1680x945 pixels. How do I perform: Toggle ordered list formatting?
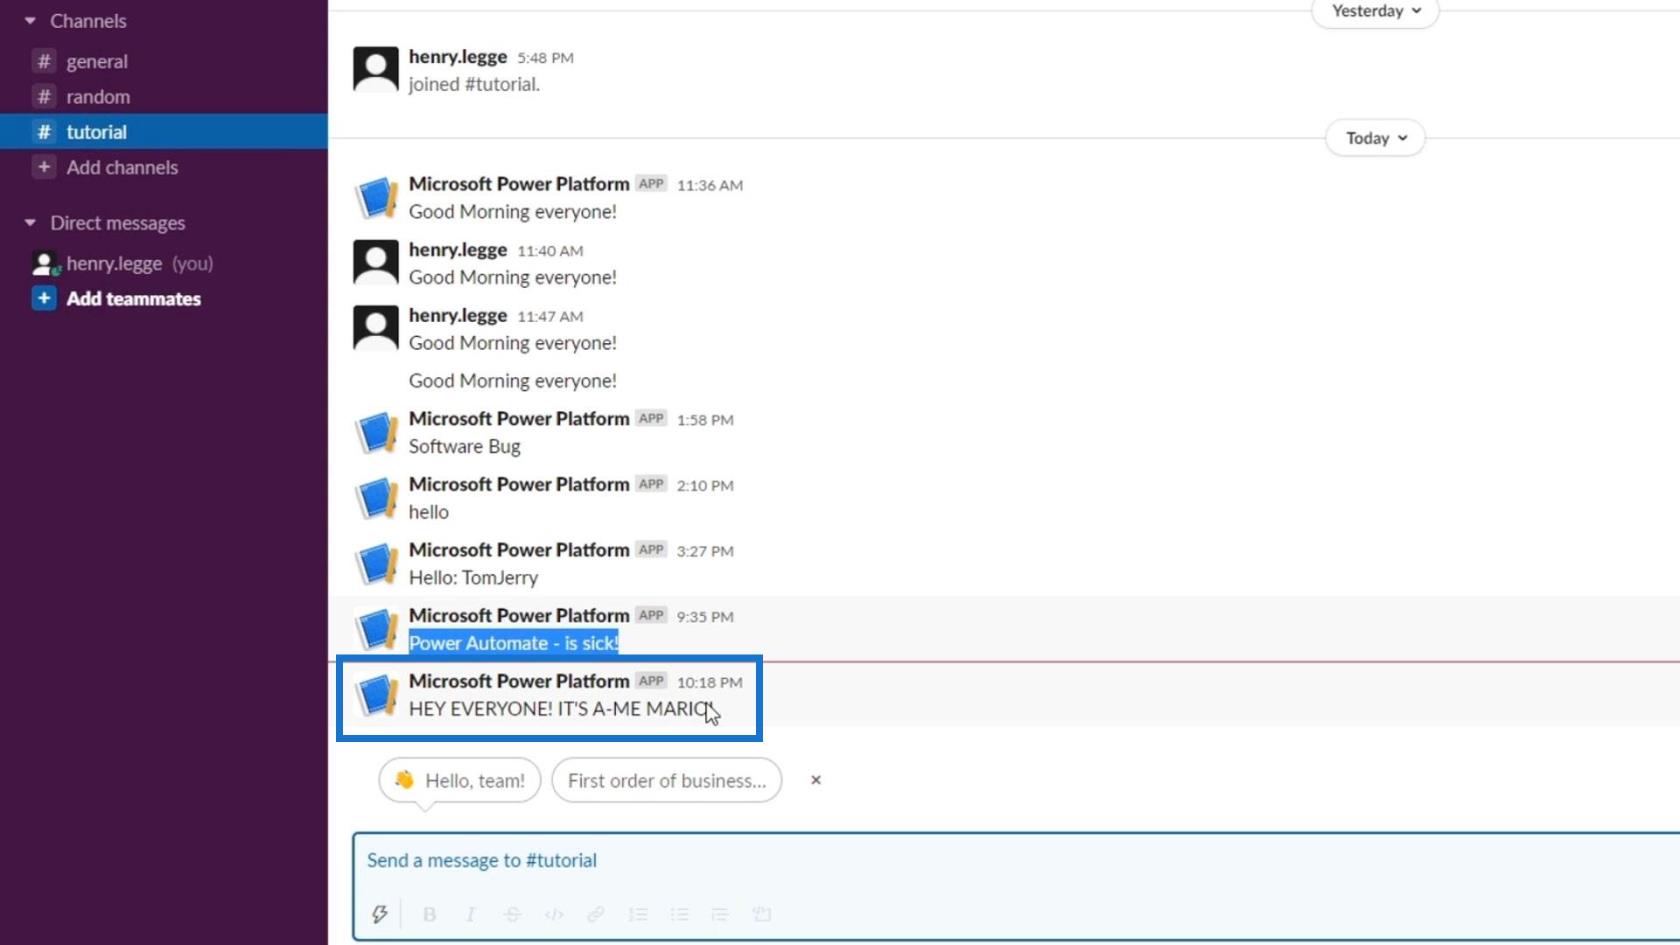point(638,914)
